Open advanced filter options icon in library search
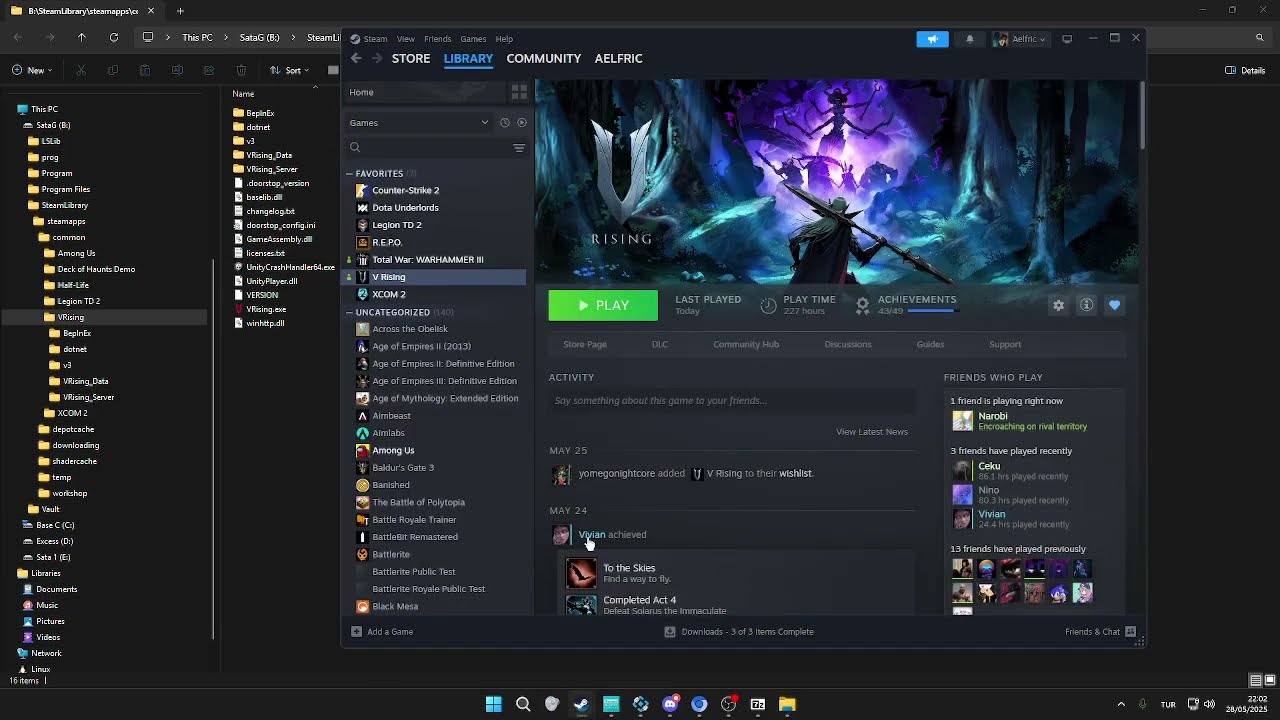Viewport: 1280px width, 720px height. point(519,148)
